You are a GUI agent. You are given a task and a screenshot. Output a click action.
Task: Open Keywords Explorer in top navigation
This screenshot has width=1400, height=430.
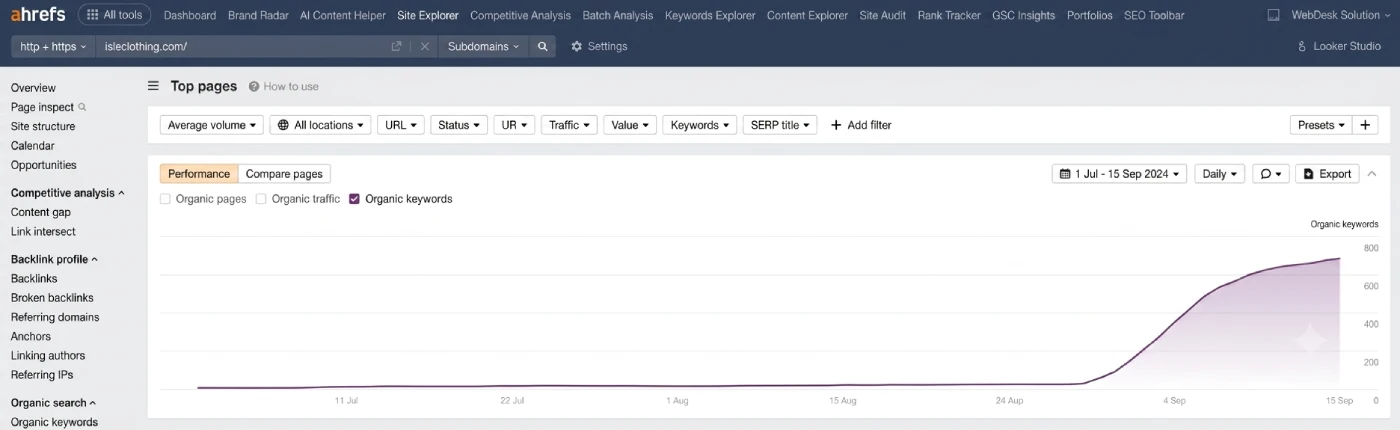710,15
